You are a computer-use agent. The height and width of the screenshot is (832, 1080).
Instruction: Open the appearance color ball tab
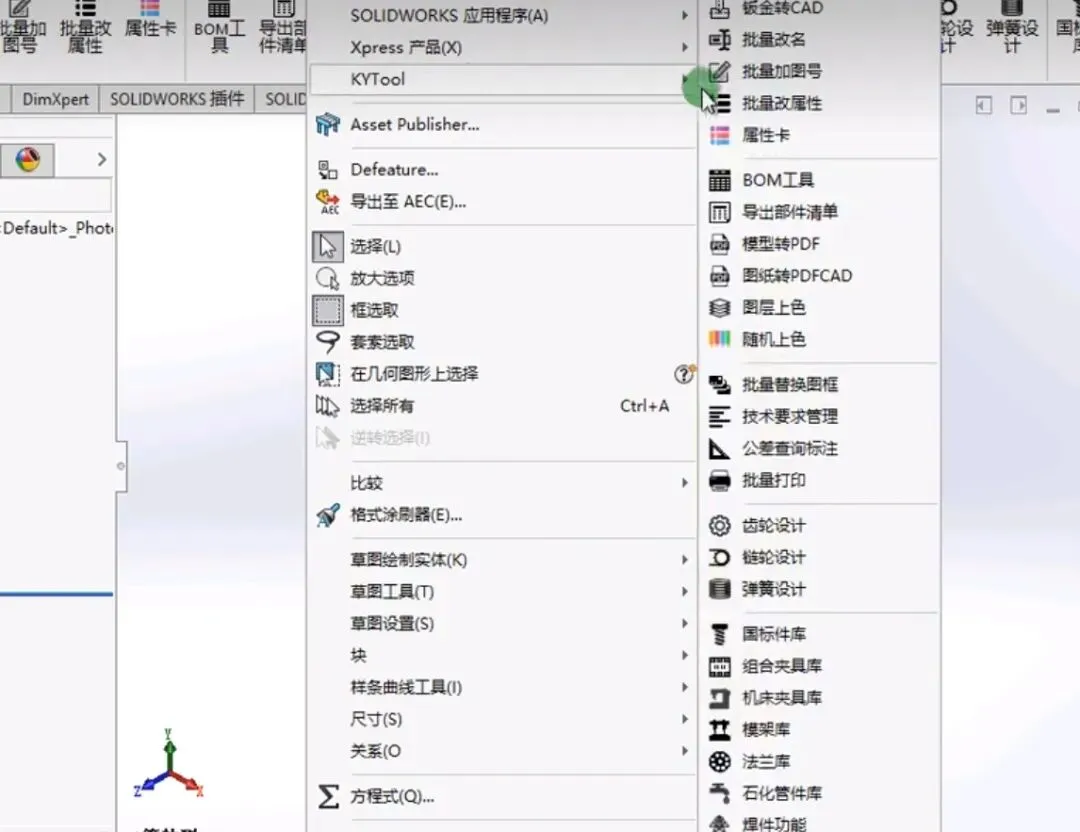coord(28,160)
